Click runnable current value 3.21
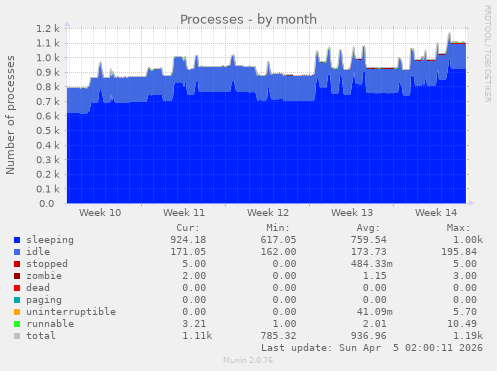 [x=194, y=324]
